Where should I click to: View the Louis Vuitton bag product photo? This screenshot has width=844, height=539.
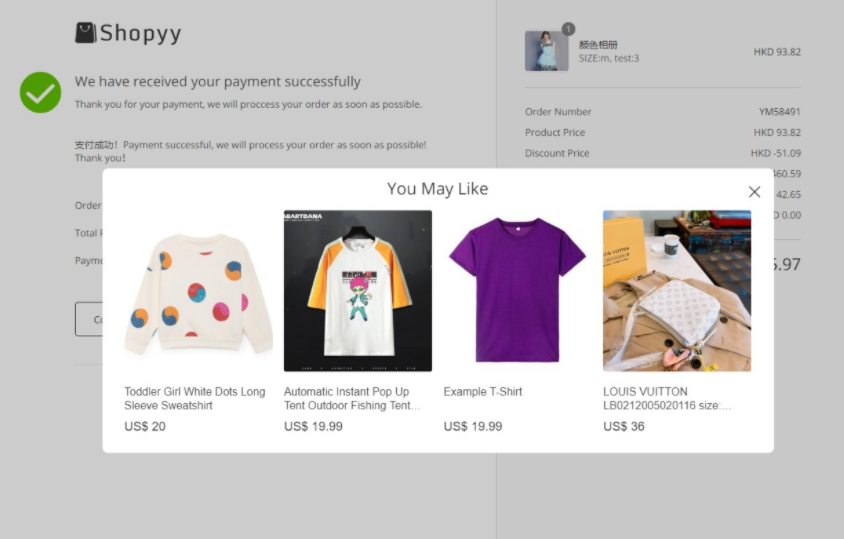pyautogui.click(x=677, y=291)
